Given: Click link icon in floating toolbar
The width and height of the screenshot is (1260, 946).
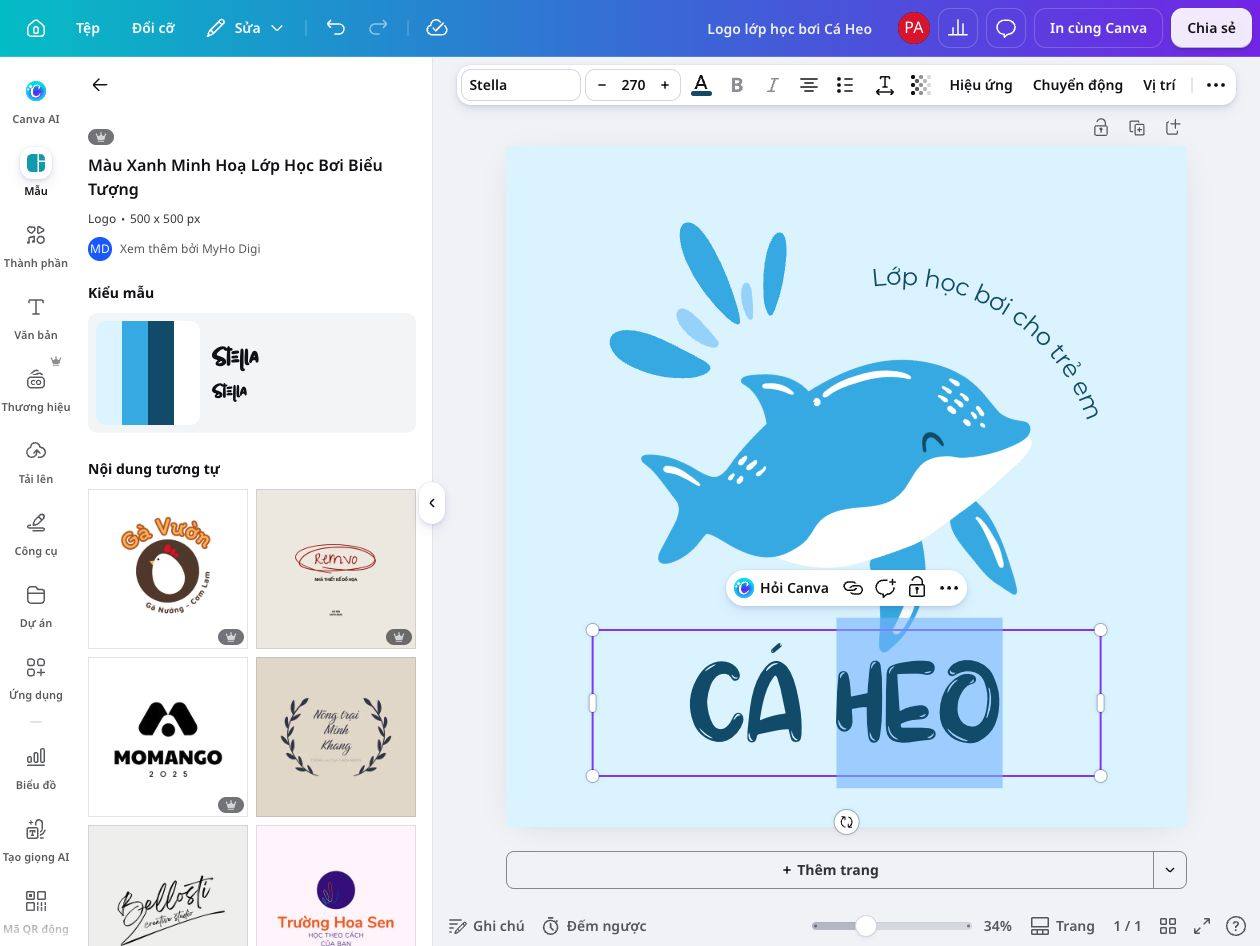Looking at the screenshot, I should (853, 588).
